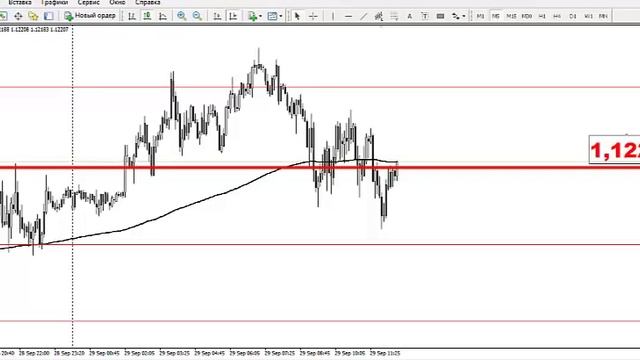Click the '29 Sep 06:06' time label
640x360 pixels.
(244, 353)
